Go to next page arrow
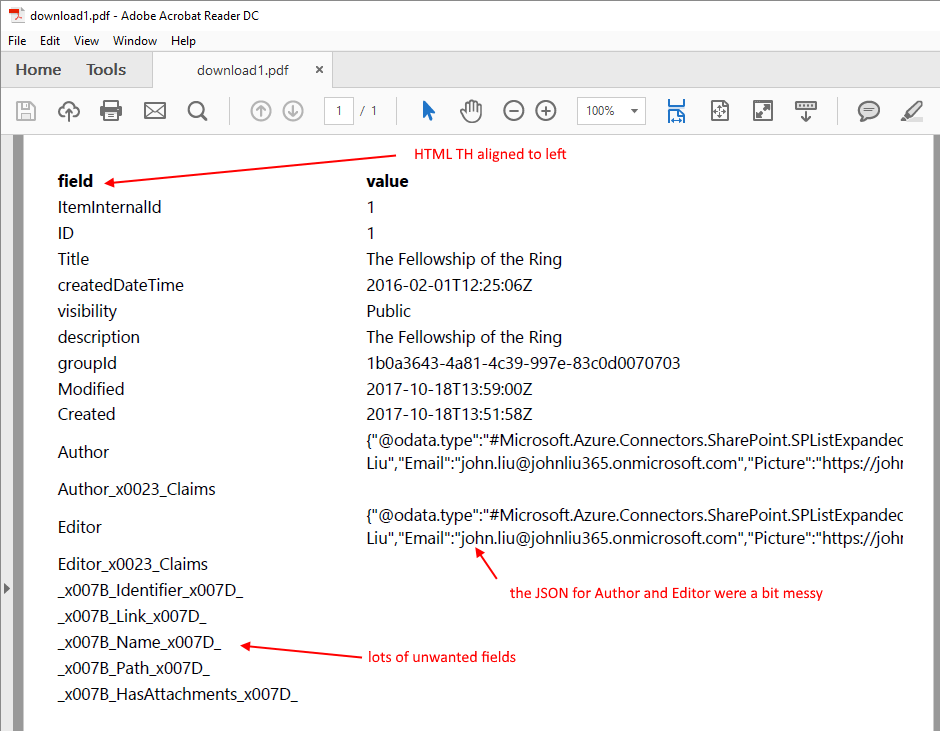This screenshot has height=731, width=940. point(293,111)
